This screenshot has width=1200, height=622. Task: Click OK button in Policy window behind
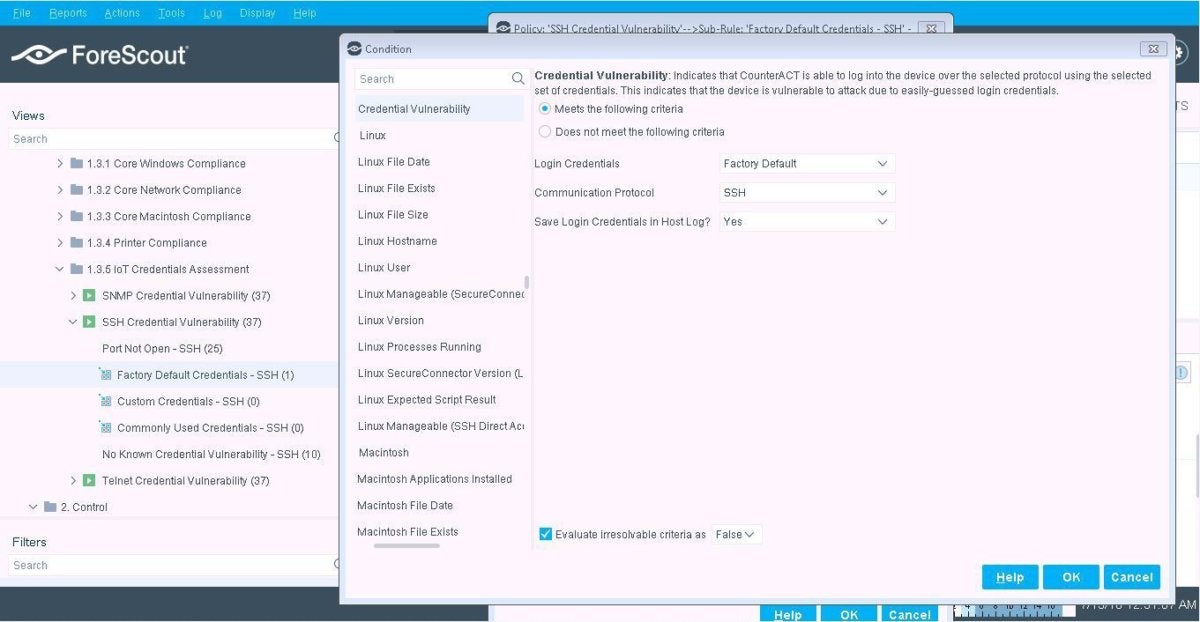click(x=849, y=614)
